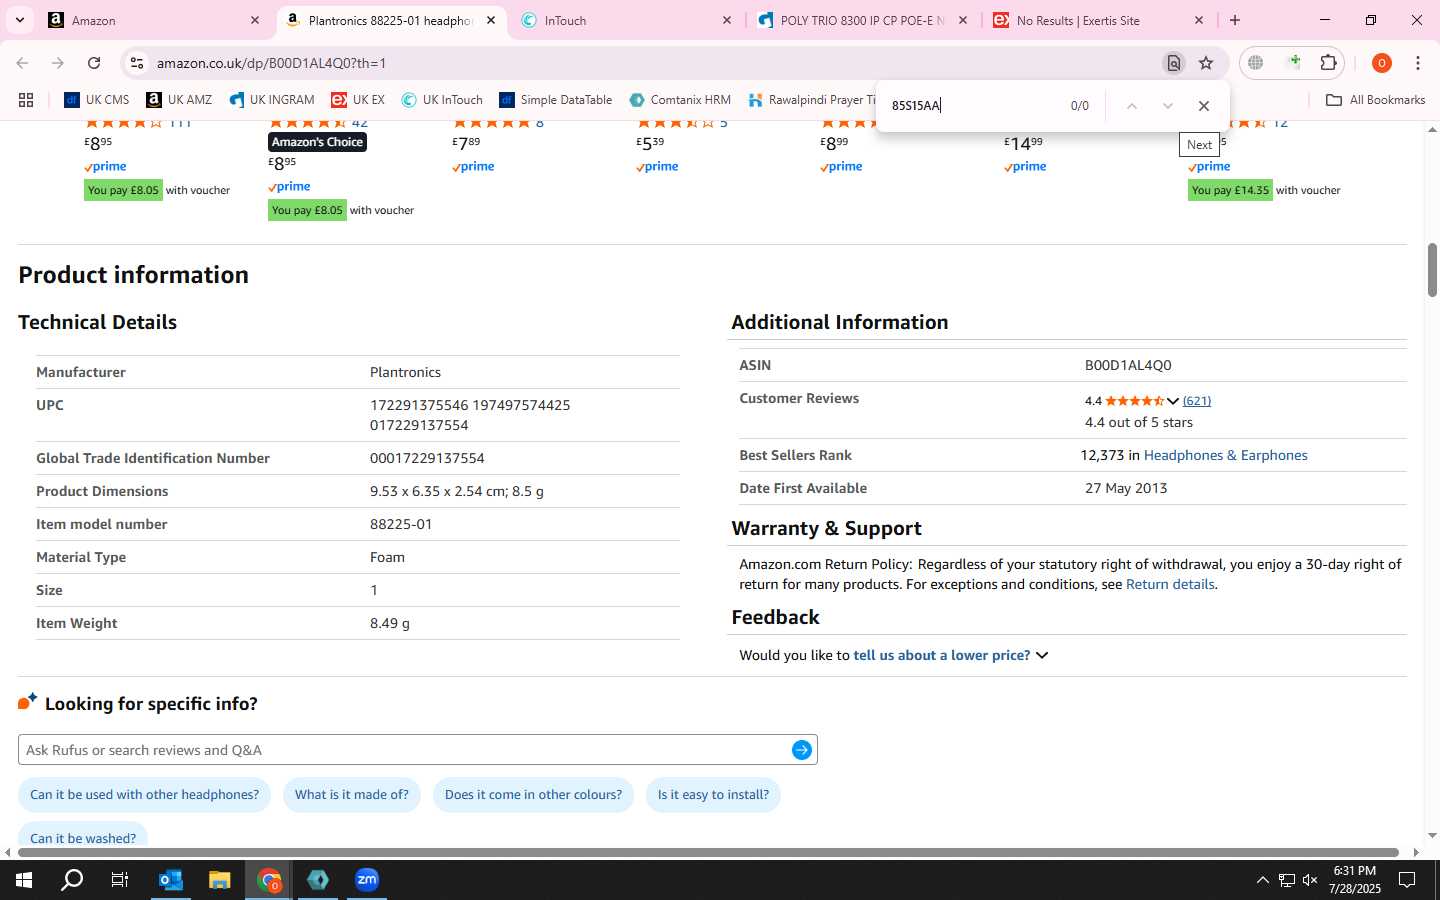Open Return details link
Viewport: 1440px width, 900px height.
(1170, 584)
